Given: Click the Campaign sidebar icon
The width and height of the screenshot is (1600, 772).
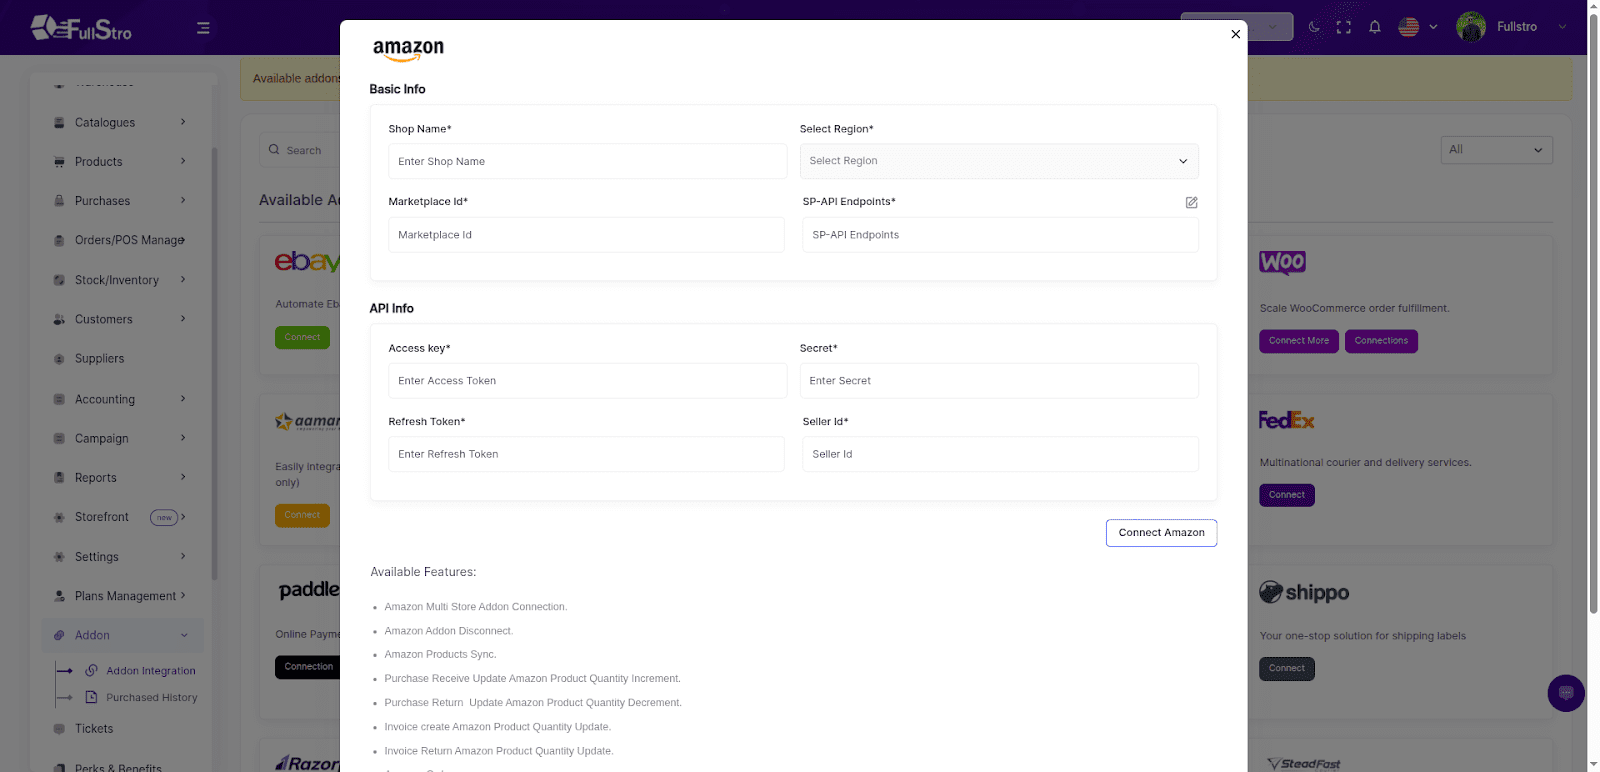Looking at the screenshot, I should coord(59,438).
